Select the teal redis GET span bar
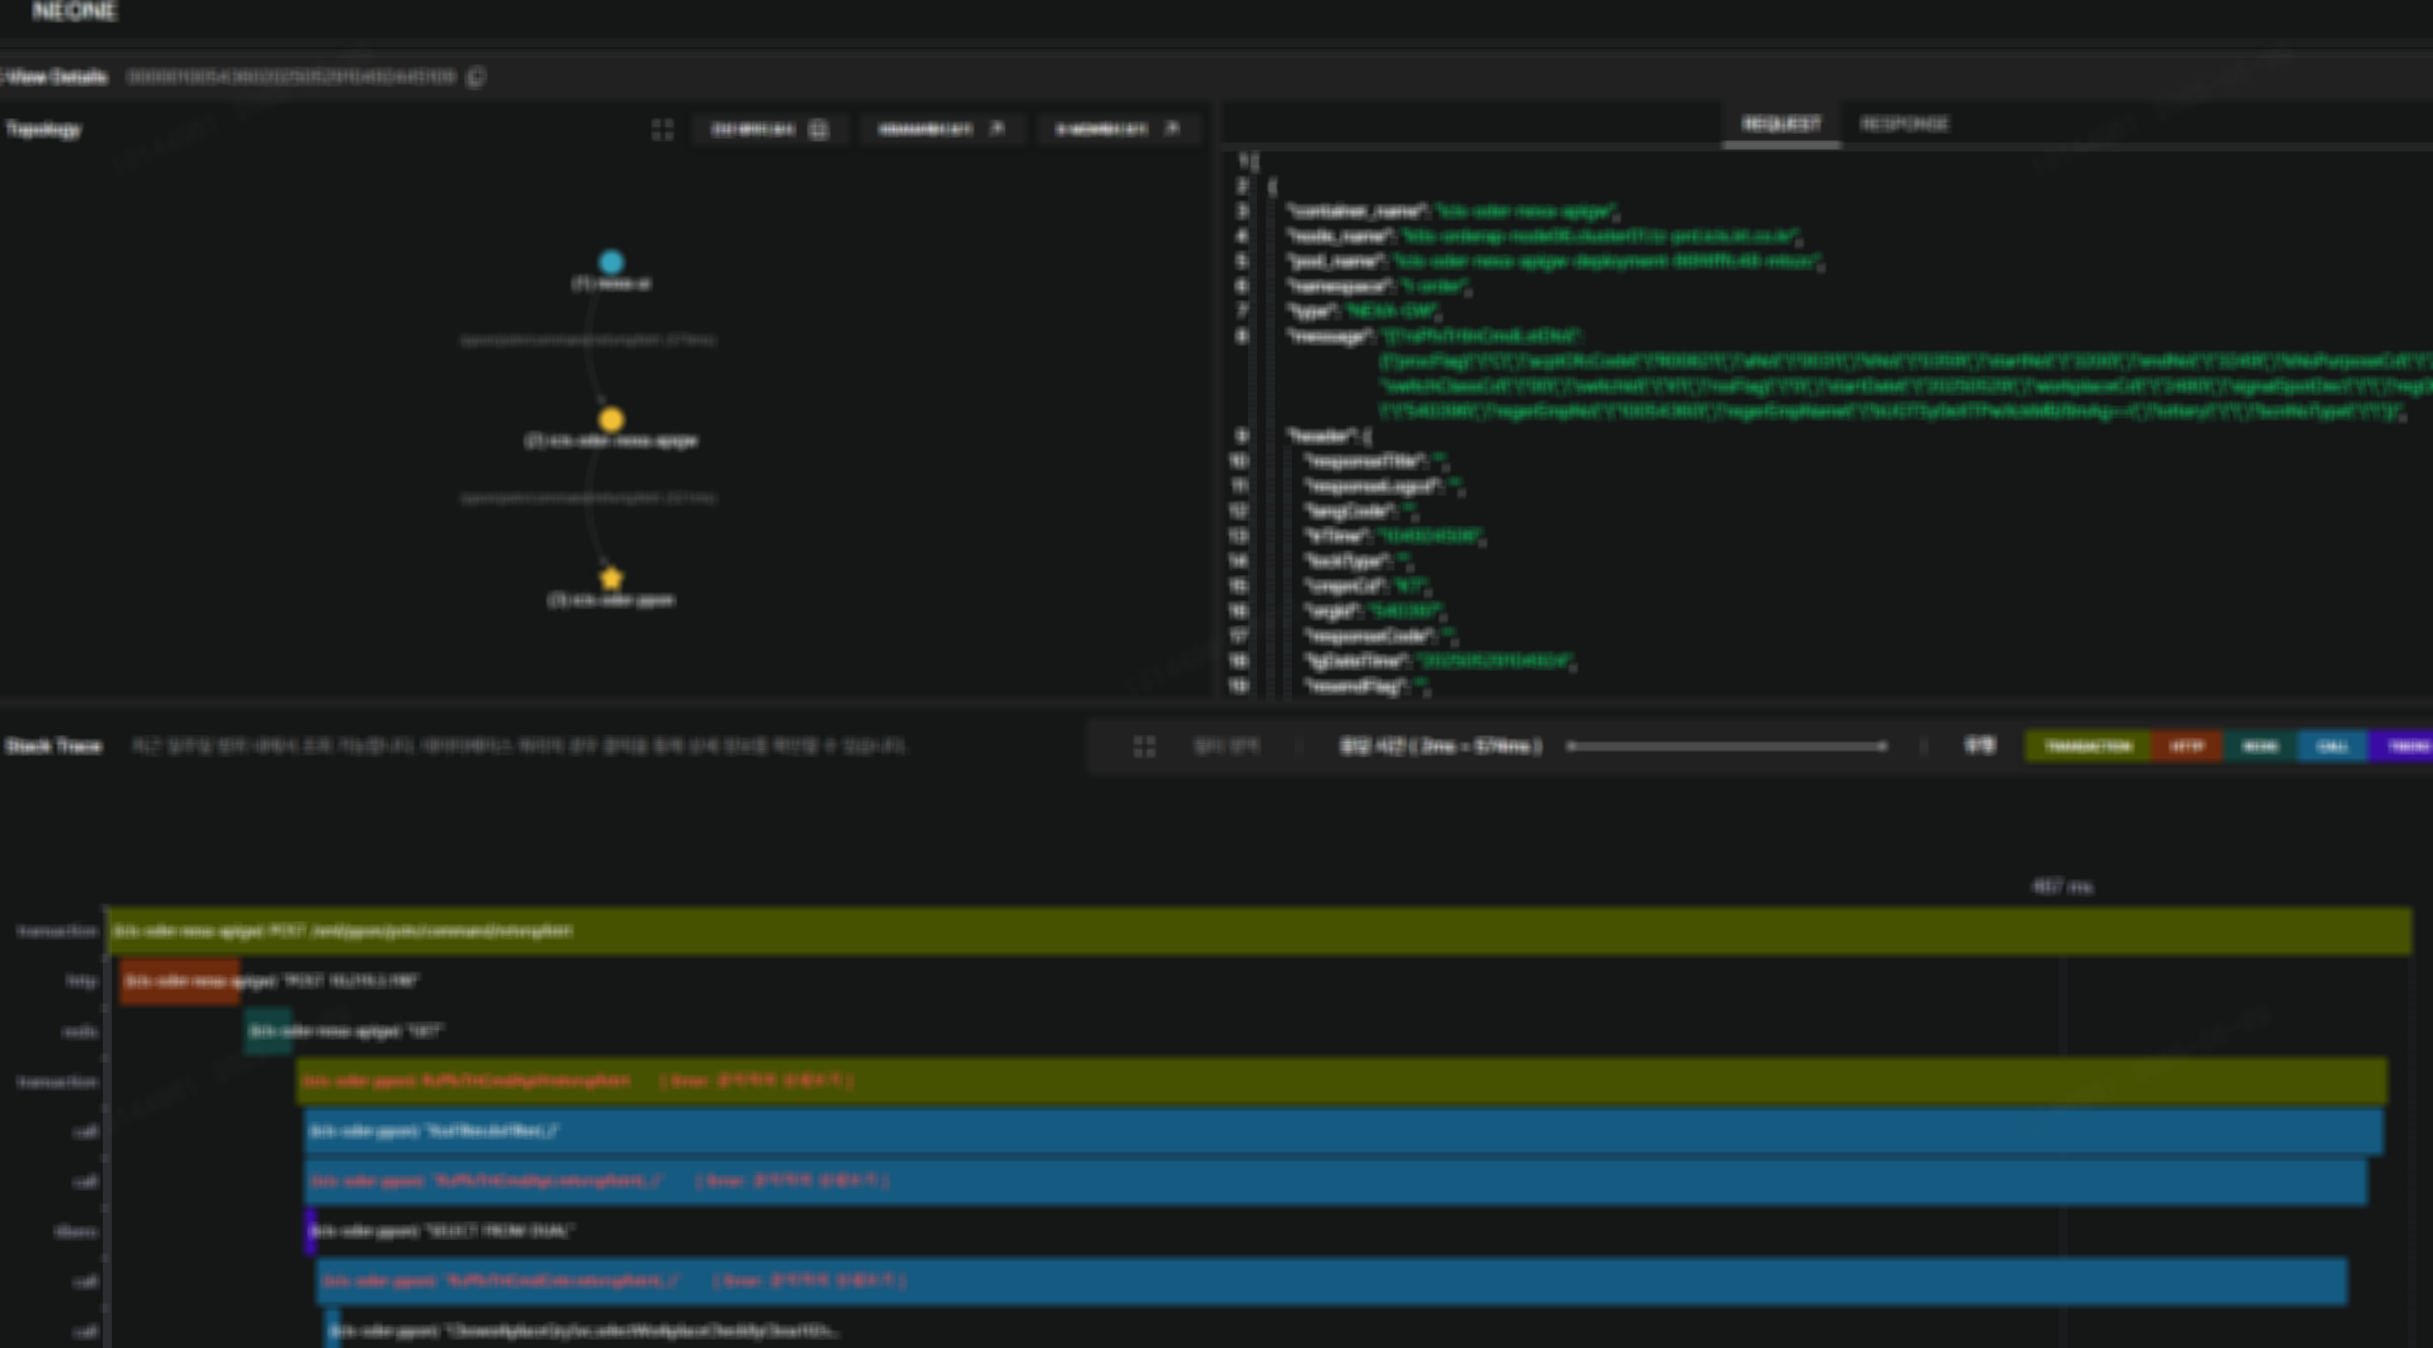The width and height of the screenshot is (2433, 1348). (x=269, y=1031)
